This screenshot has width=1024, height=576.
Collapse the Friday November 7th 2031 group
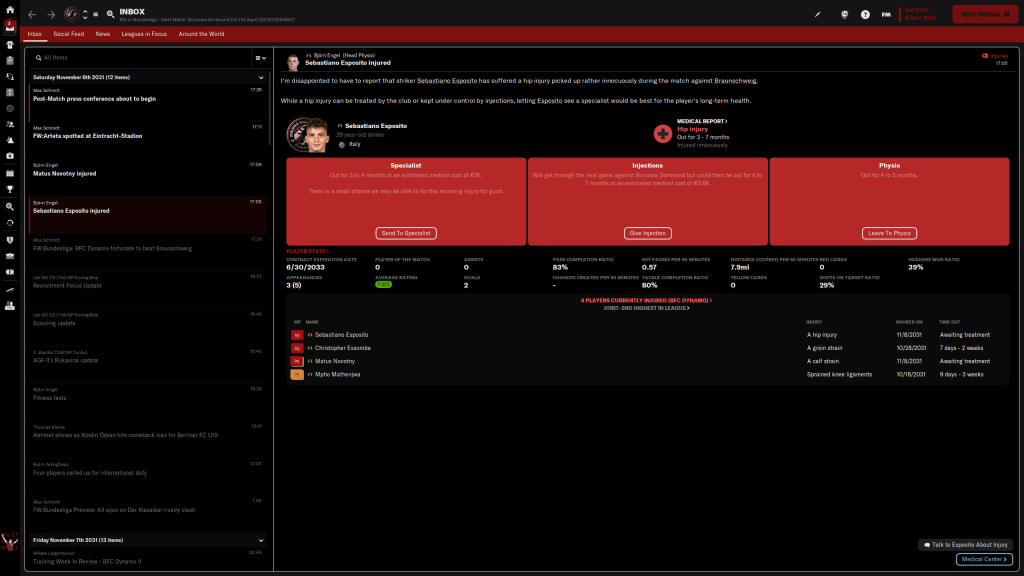(261, 539)
